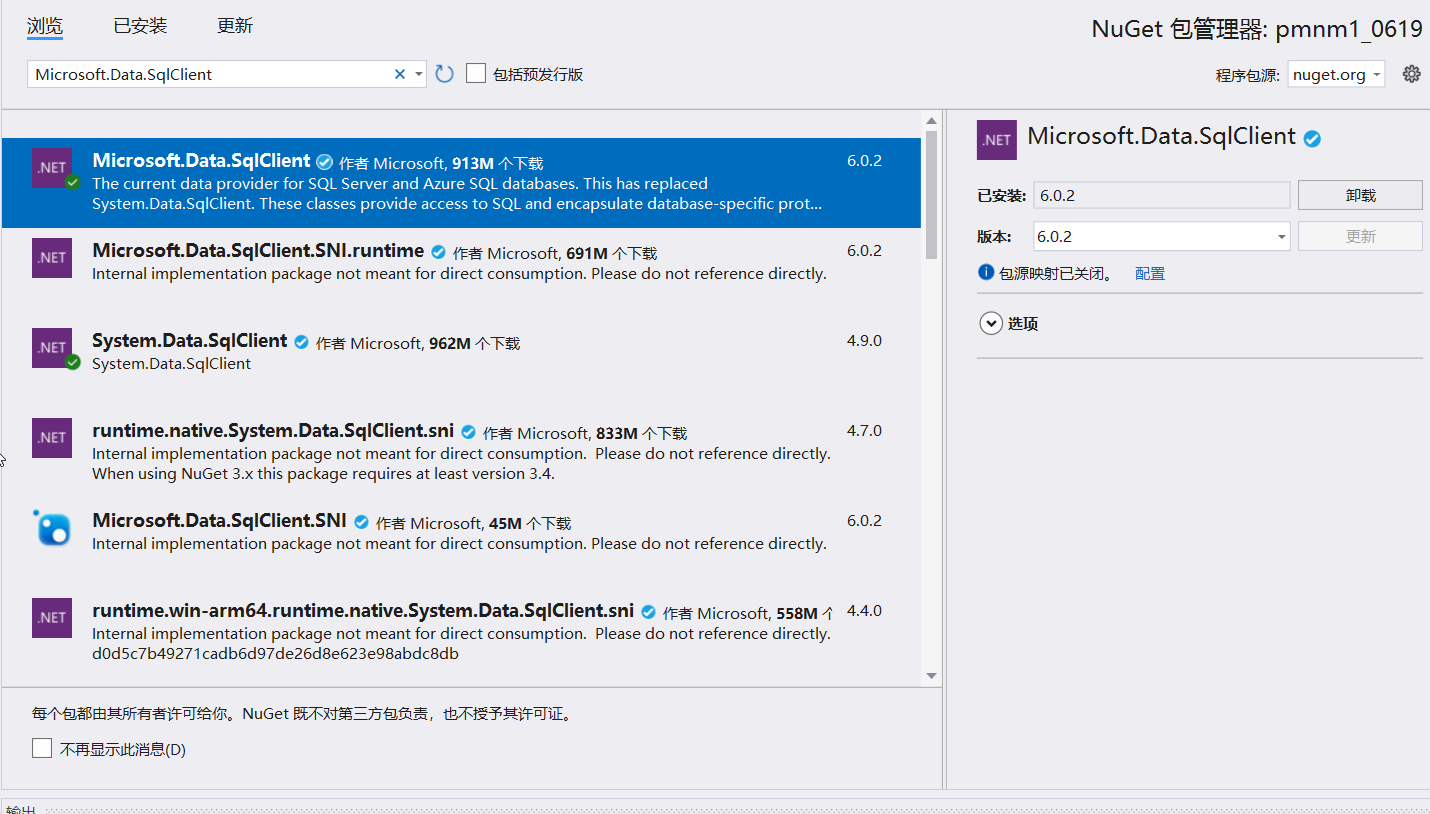This screenshot has height=814, width=1430.
Task: Switch to the Updates (更新) tab
Action: [235, 26]
